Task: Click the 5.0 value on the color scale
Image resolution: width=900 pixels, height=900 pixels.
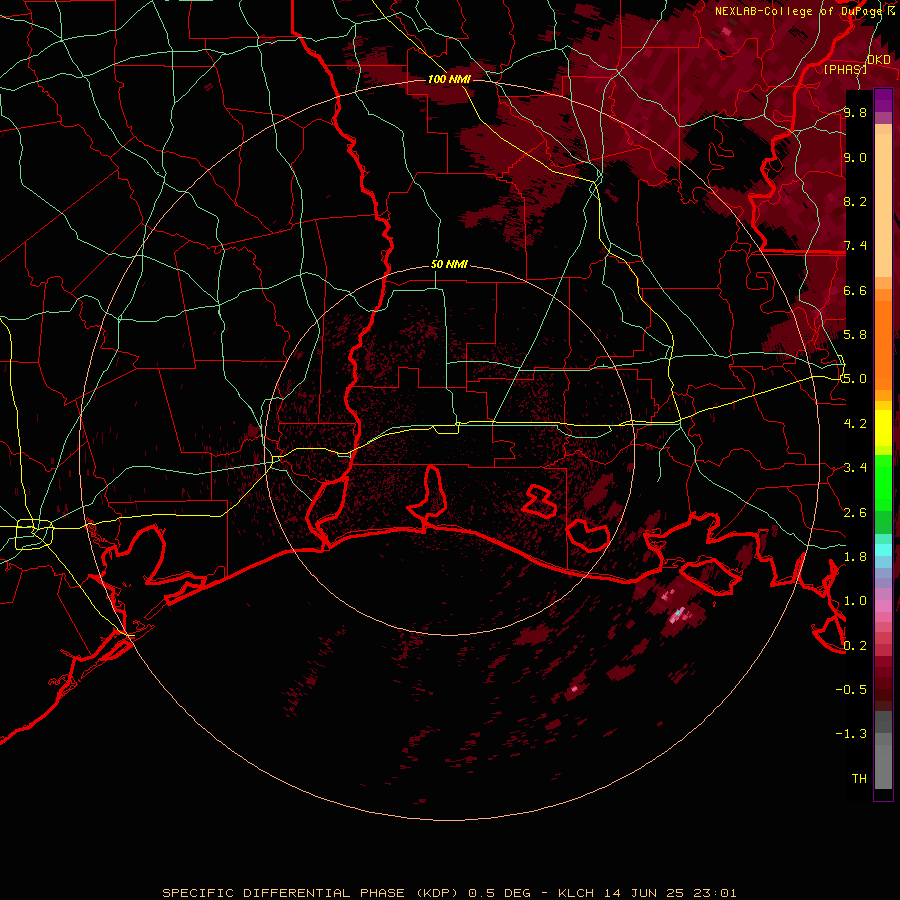Action: coord(855,379)
